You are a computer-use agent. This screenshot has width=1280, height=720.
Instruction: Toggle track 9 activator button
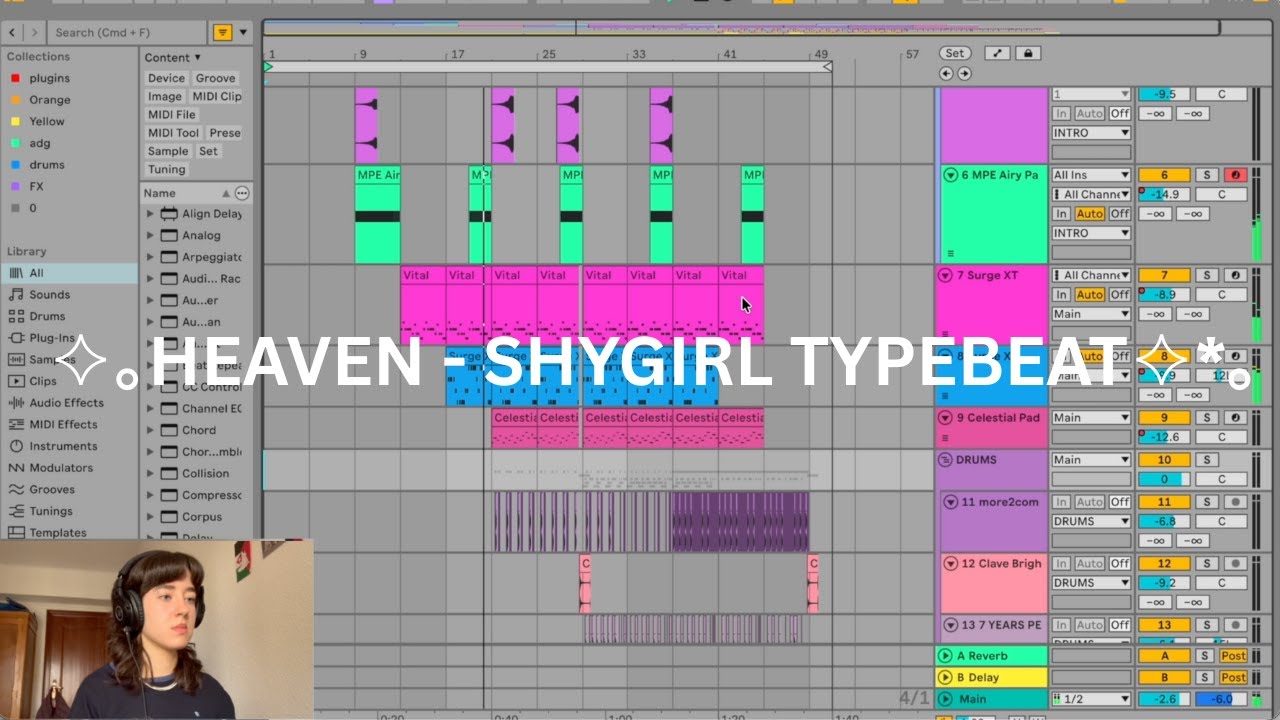click(x=1164, y=418)
